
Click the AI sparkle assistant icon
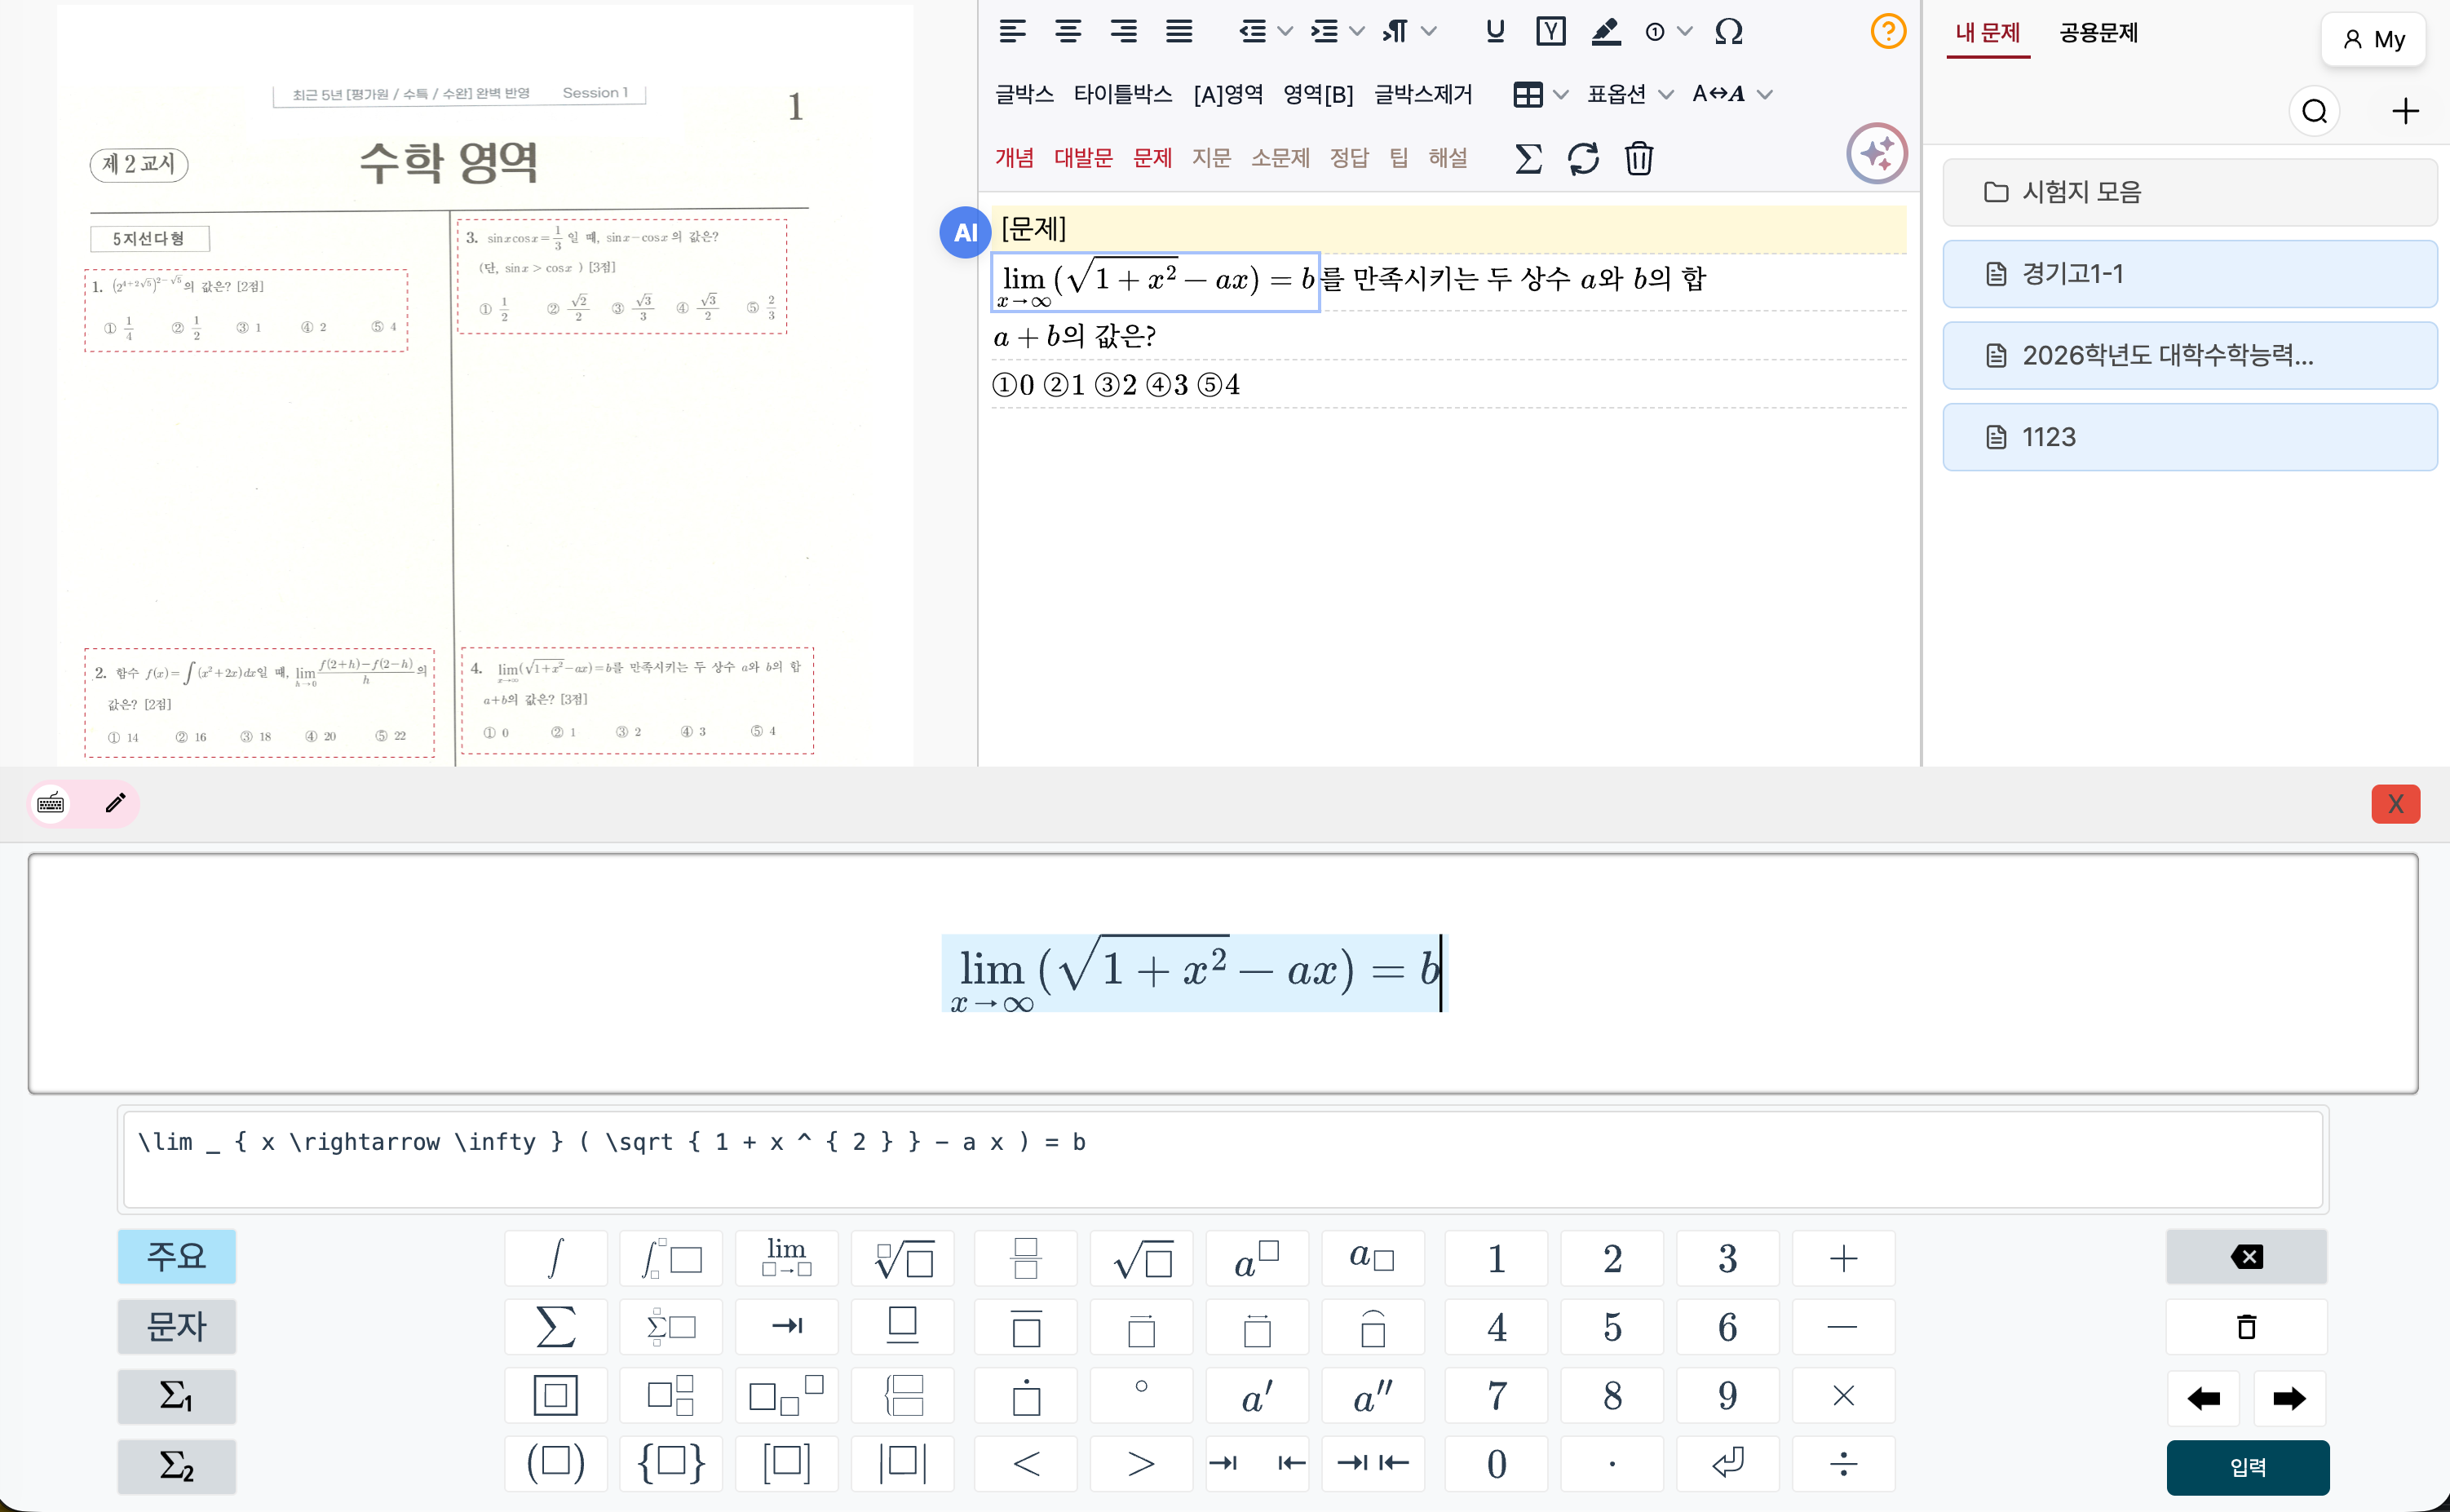1877,154
